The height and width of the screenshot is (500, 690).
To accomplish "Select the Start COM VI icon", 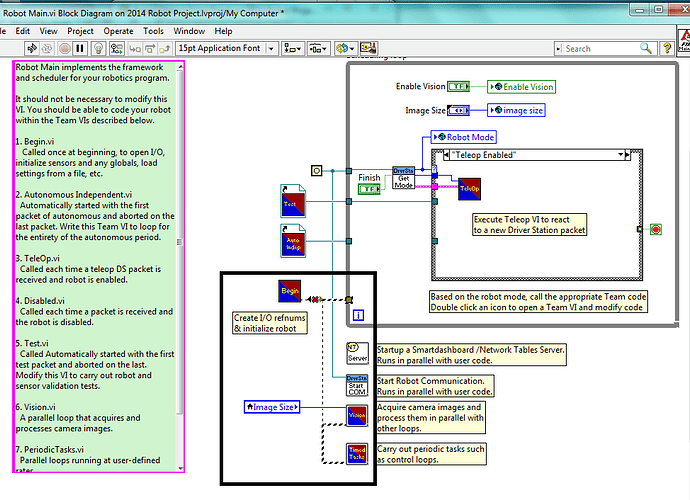I will tap(357, 386).
